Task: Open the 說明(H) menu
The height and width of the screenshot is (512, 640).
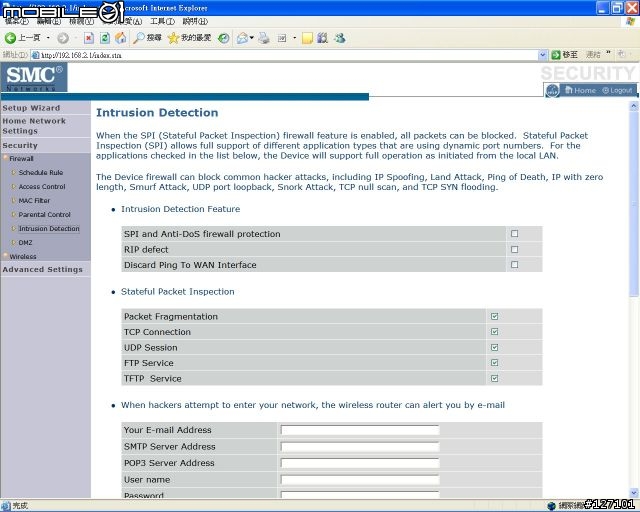Action: tap(195, 21)
